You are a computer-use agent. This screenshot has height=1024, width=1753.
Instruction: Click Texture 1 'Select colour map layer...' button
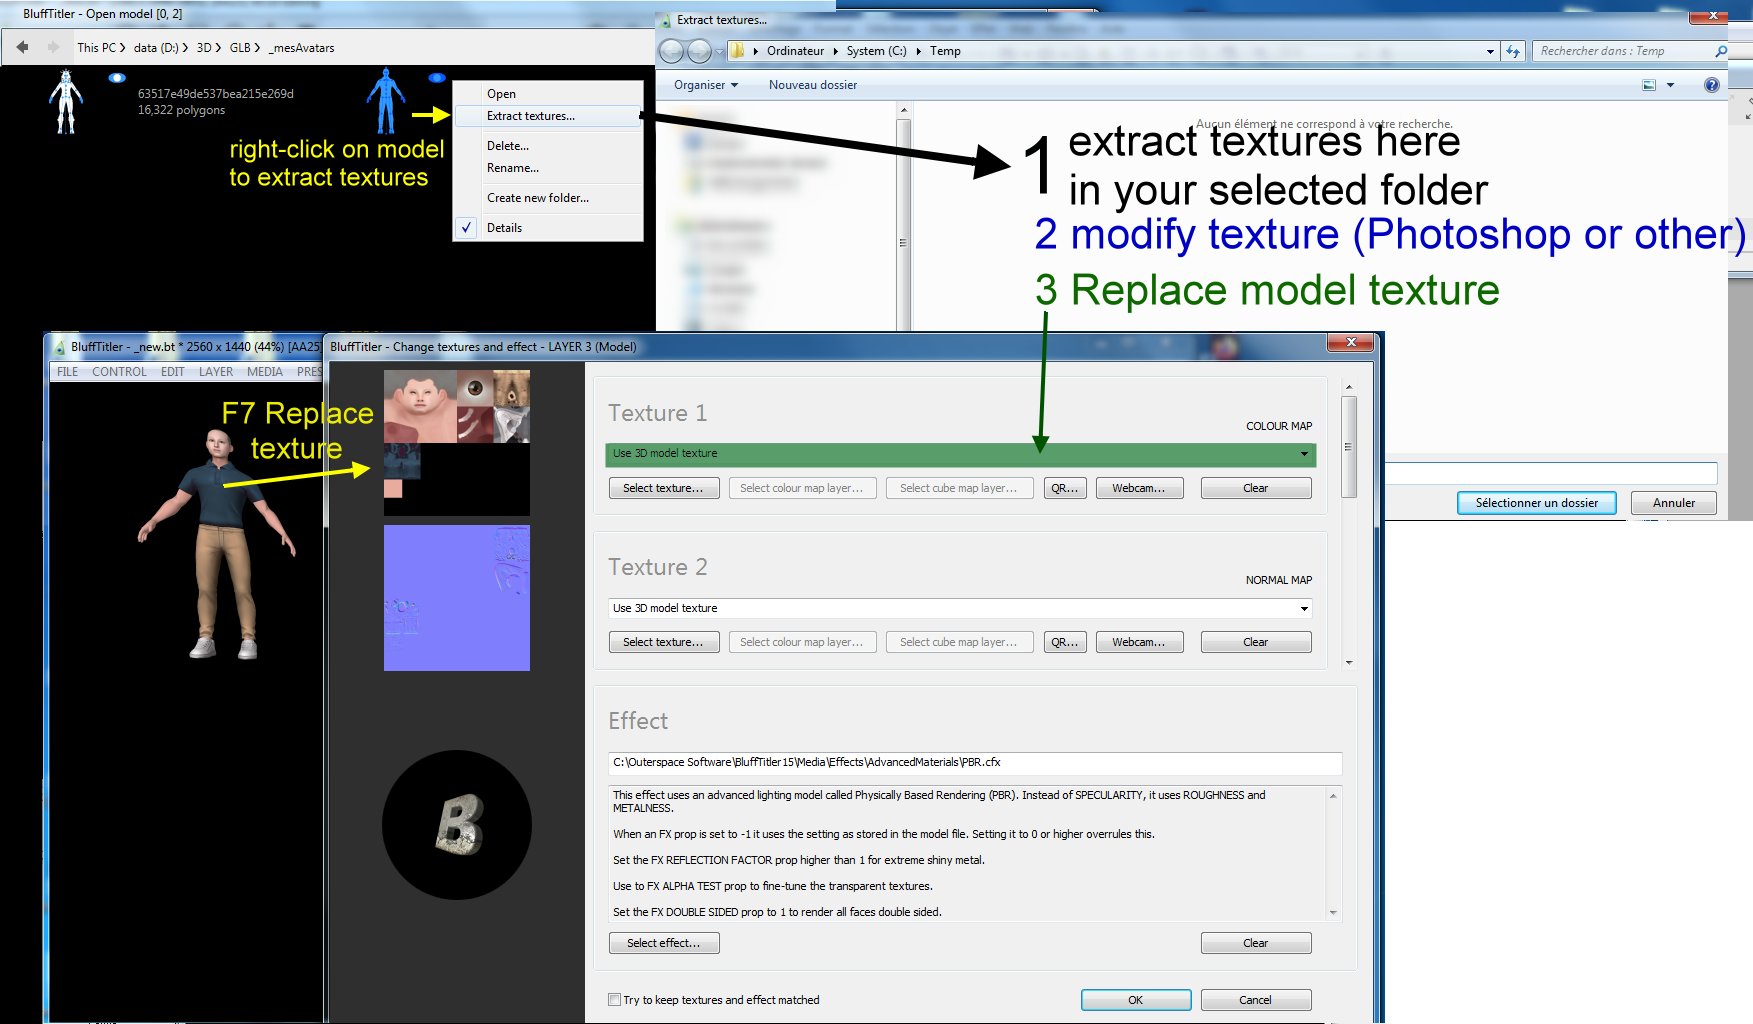pos(802,488)
